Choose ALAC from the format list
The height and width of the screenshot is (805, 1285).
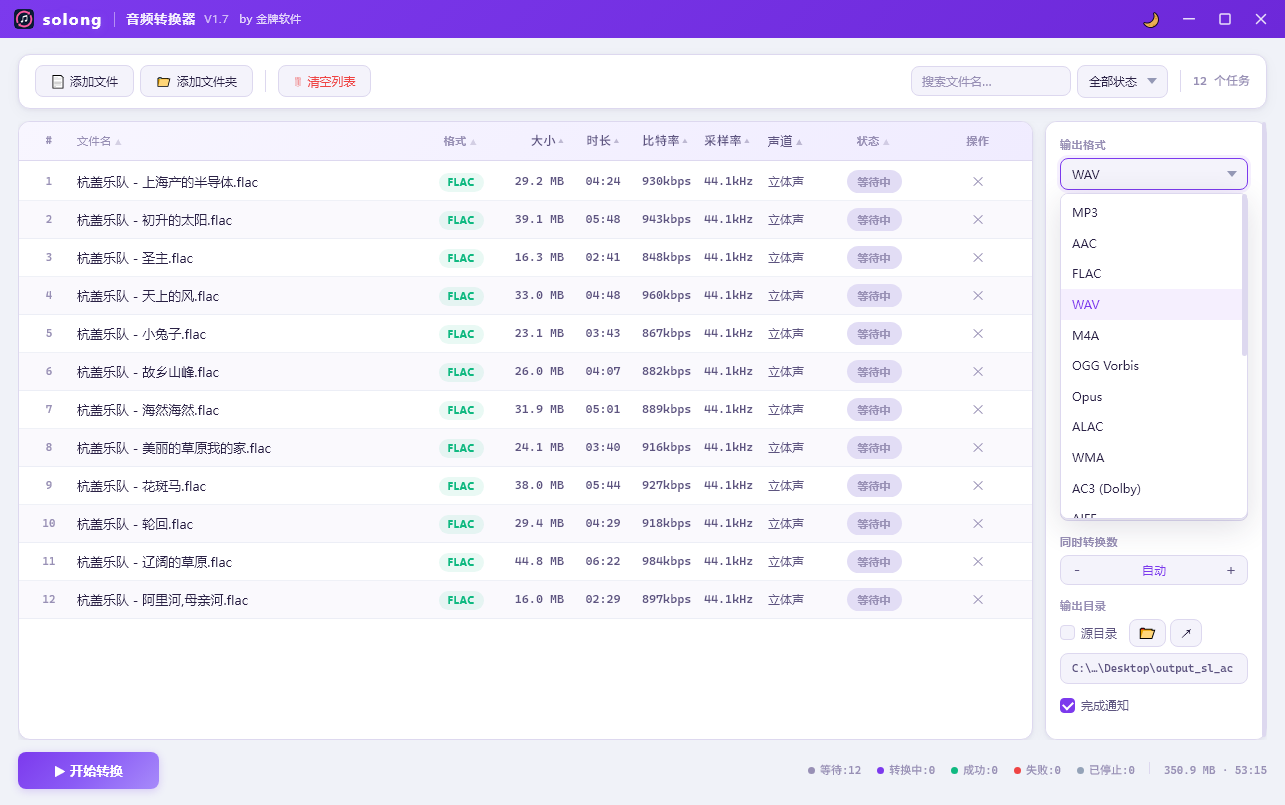pyautogui.click(x=1087, y=426)
